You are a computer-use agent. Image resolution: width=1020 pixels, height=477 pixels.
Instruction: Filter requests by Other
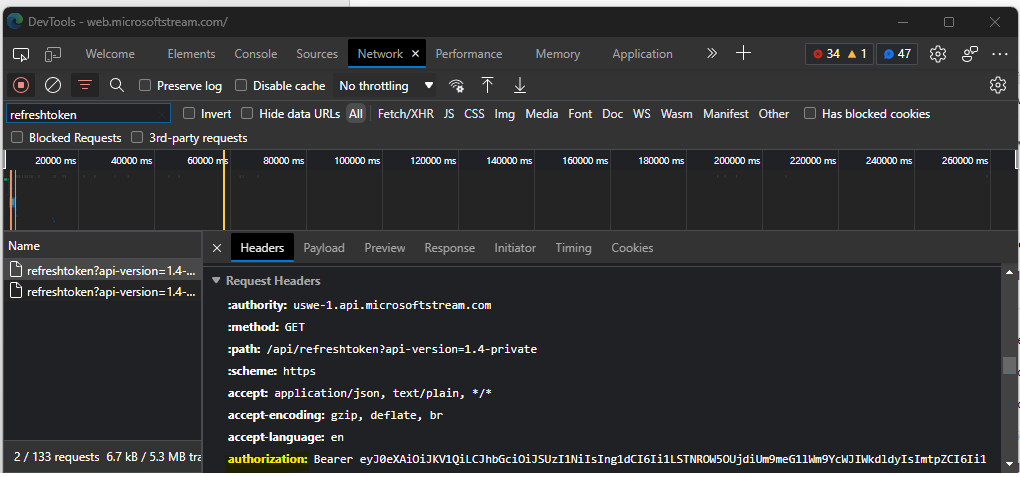(x=773, y=114)
